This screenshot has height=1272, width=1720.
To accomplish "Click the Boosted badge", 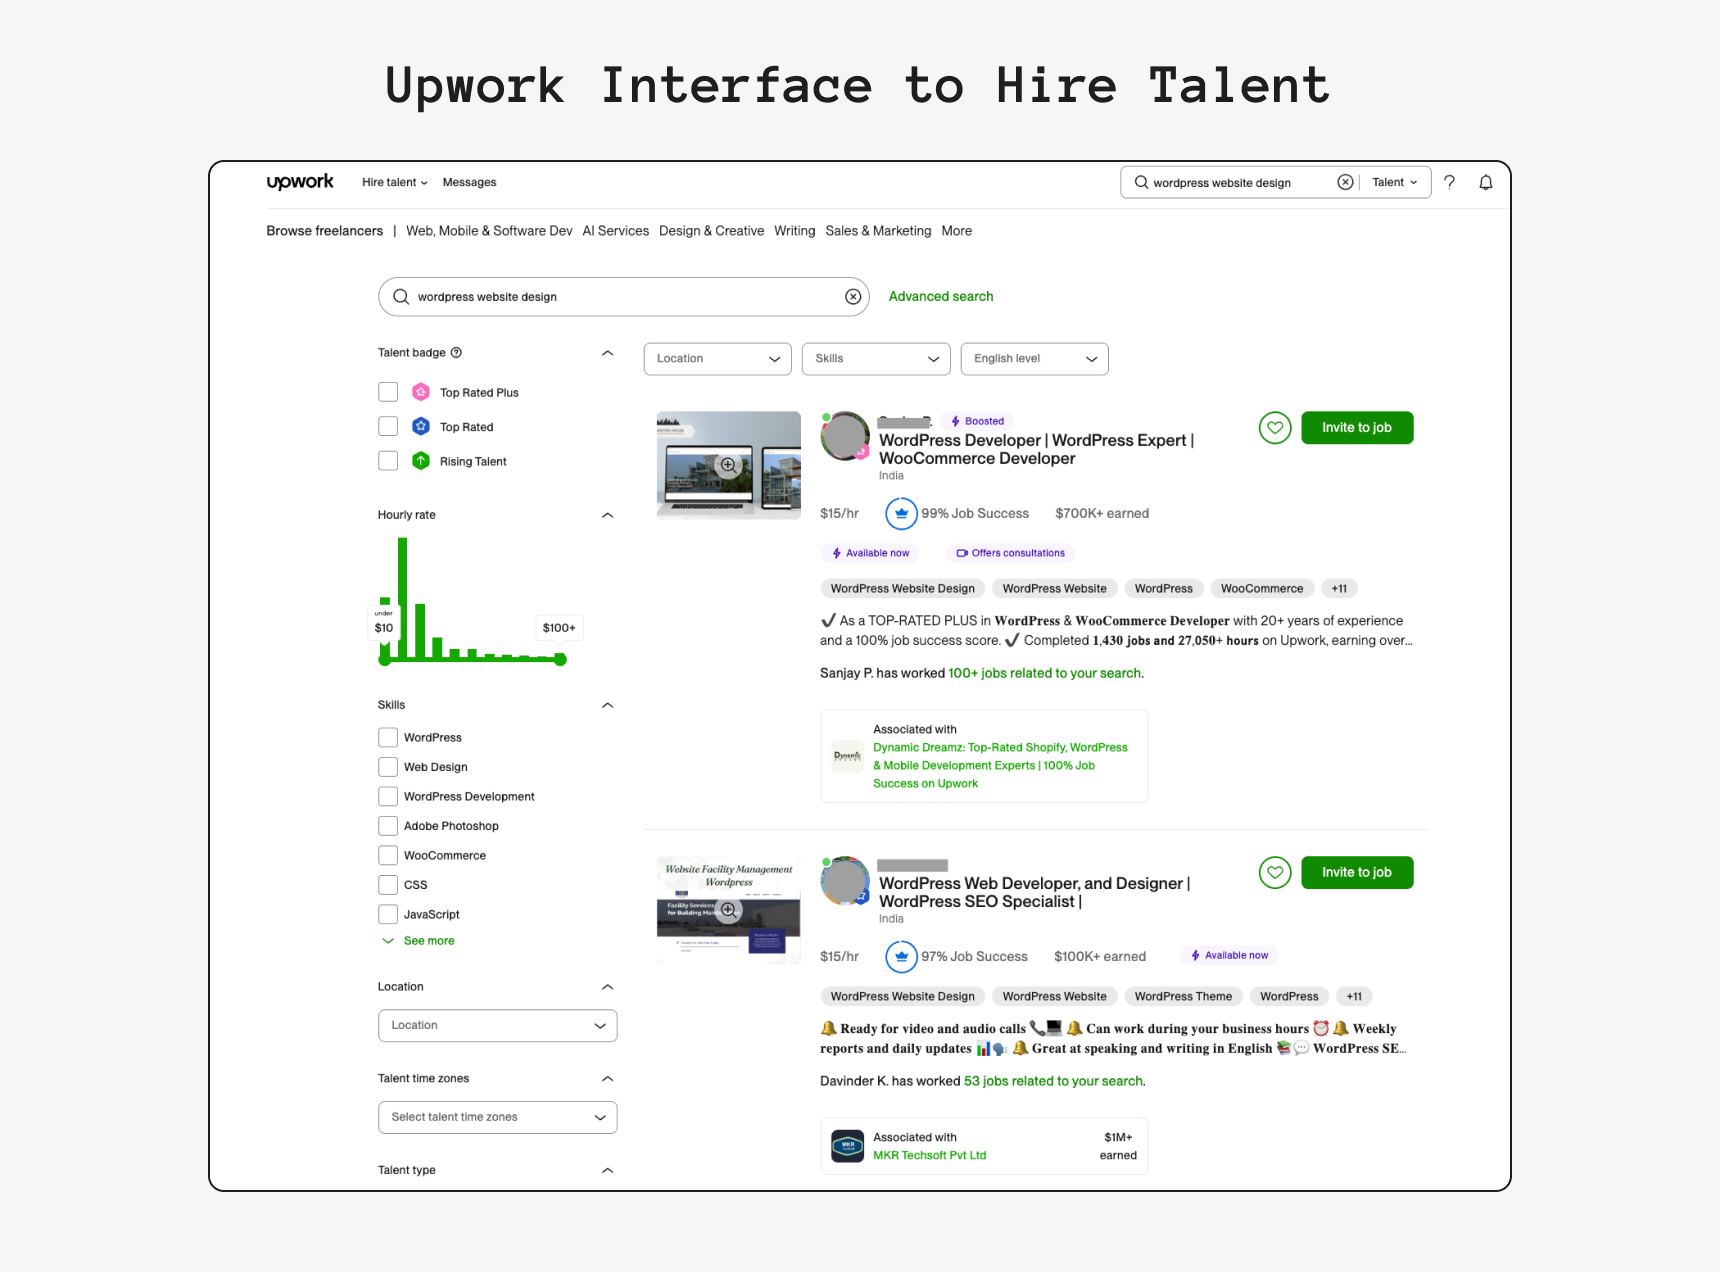I will click(x=978, y=421).
